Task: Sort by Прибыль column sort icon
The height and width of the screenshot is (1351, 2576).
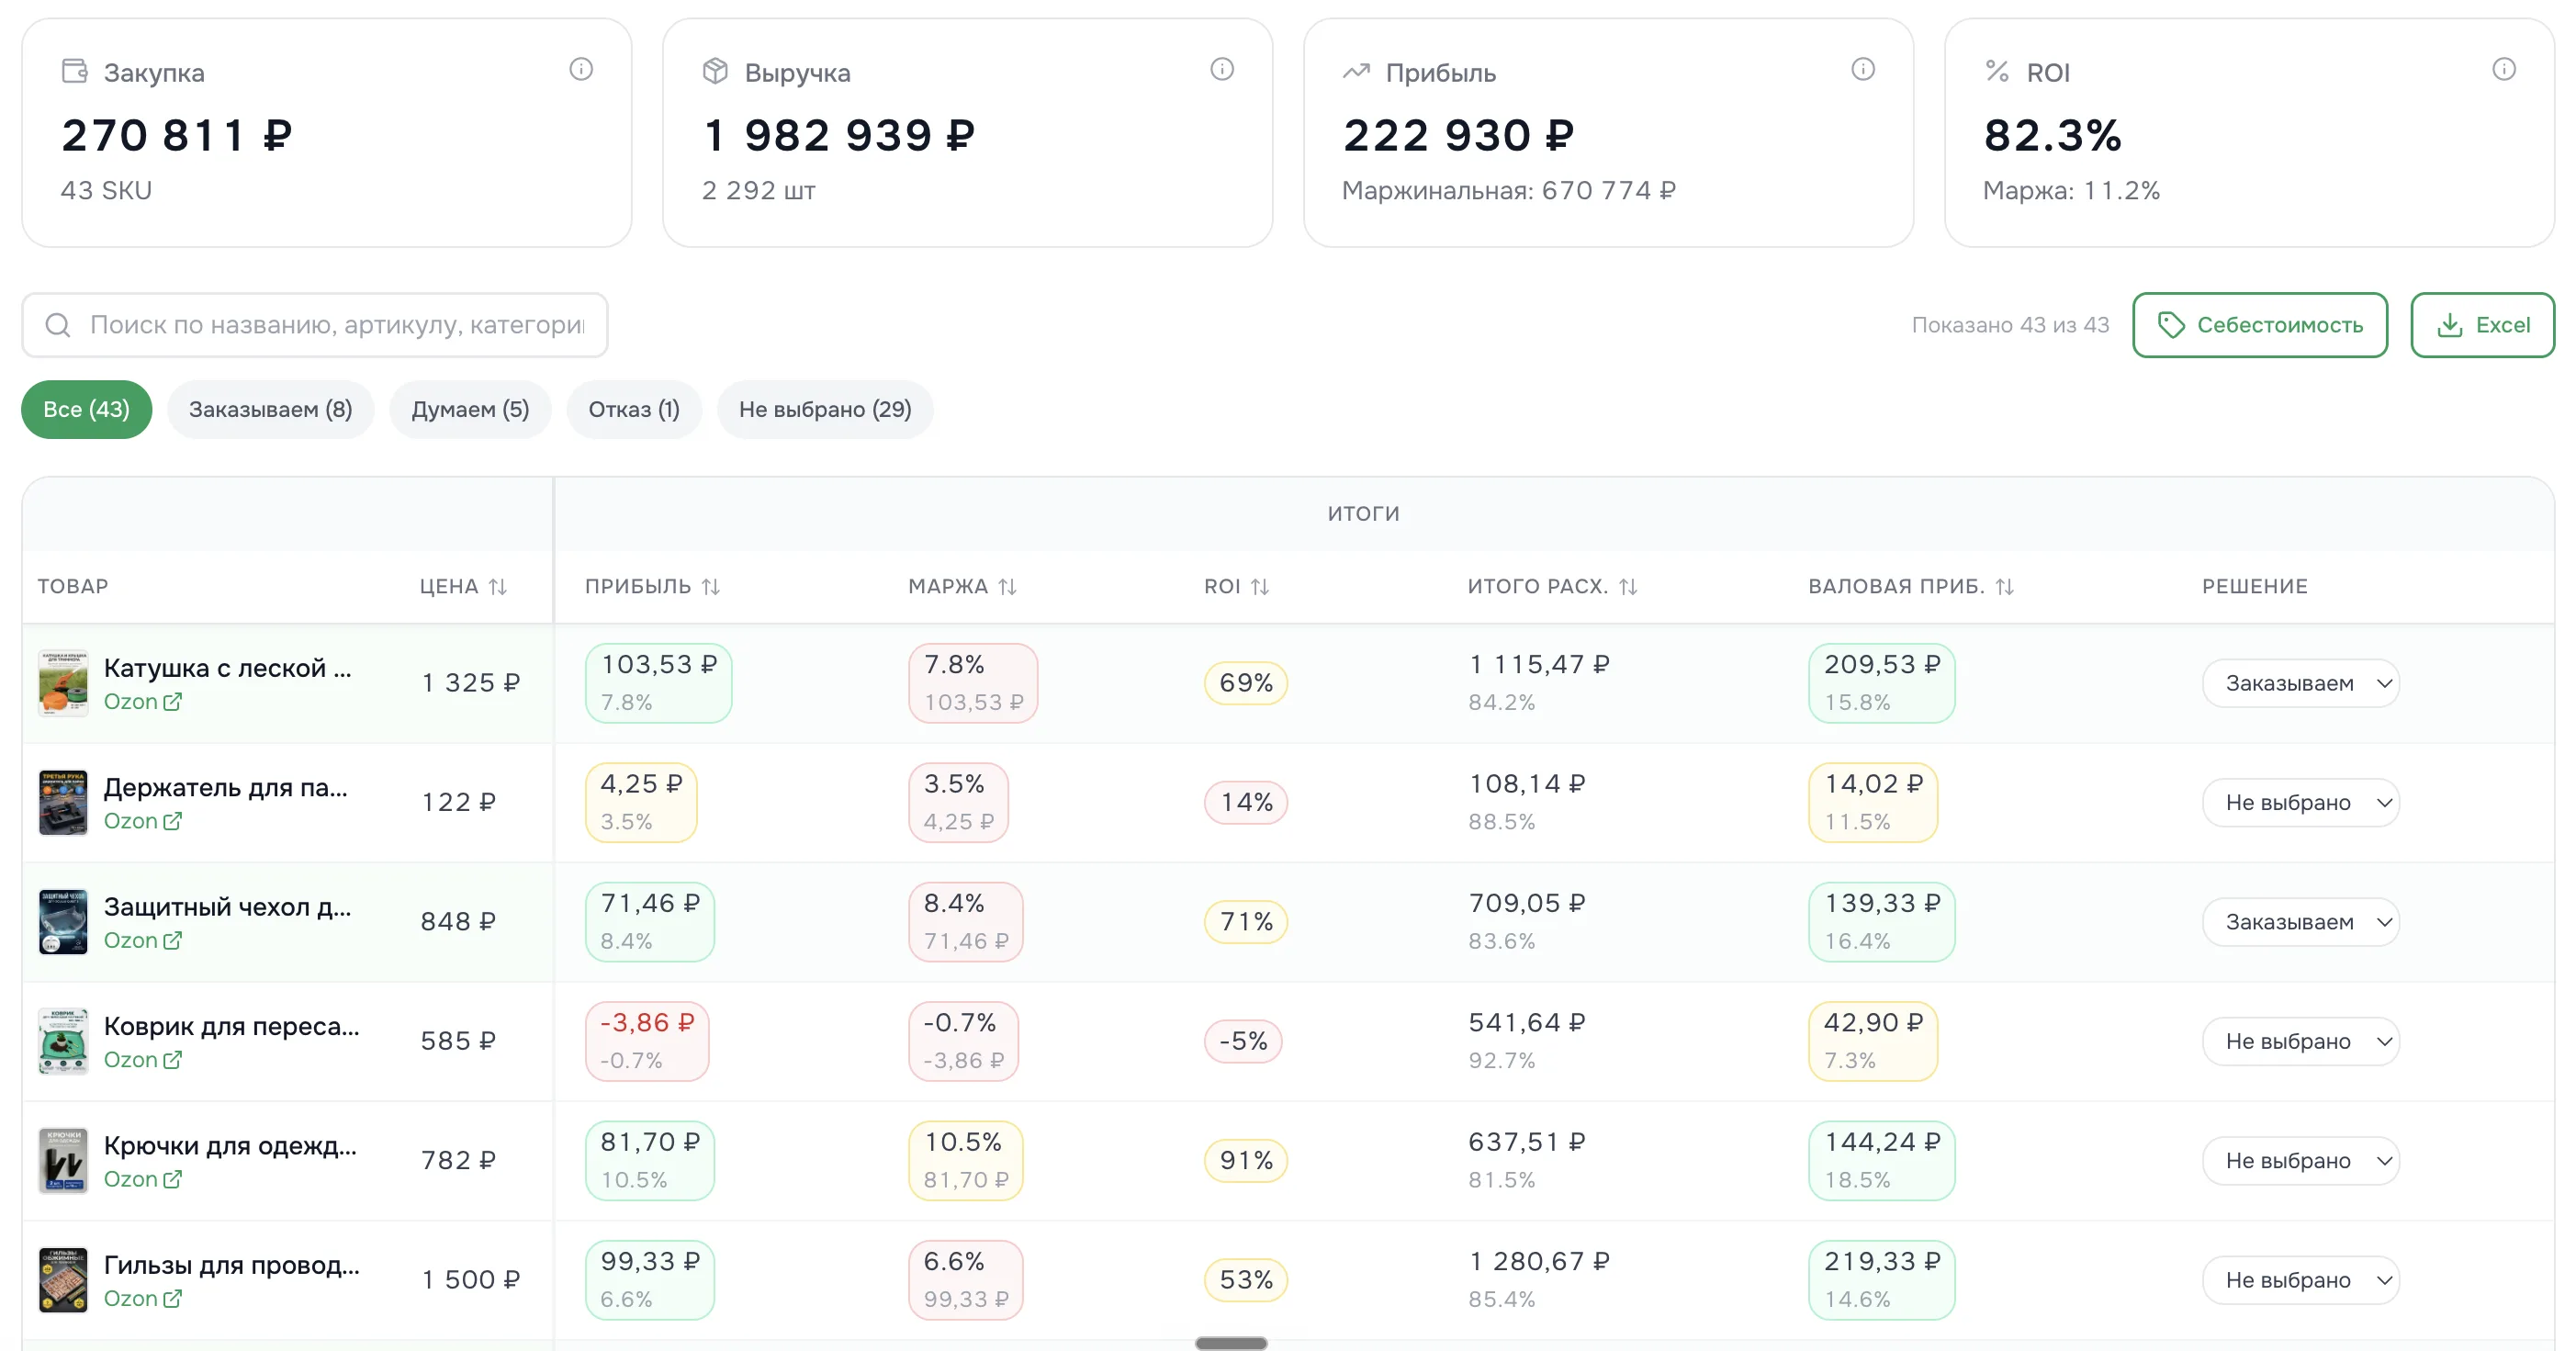Action: 711,587
